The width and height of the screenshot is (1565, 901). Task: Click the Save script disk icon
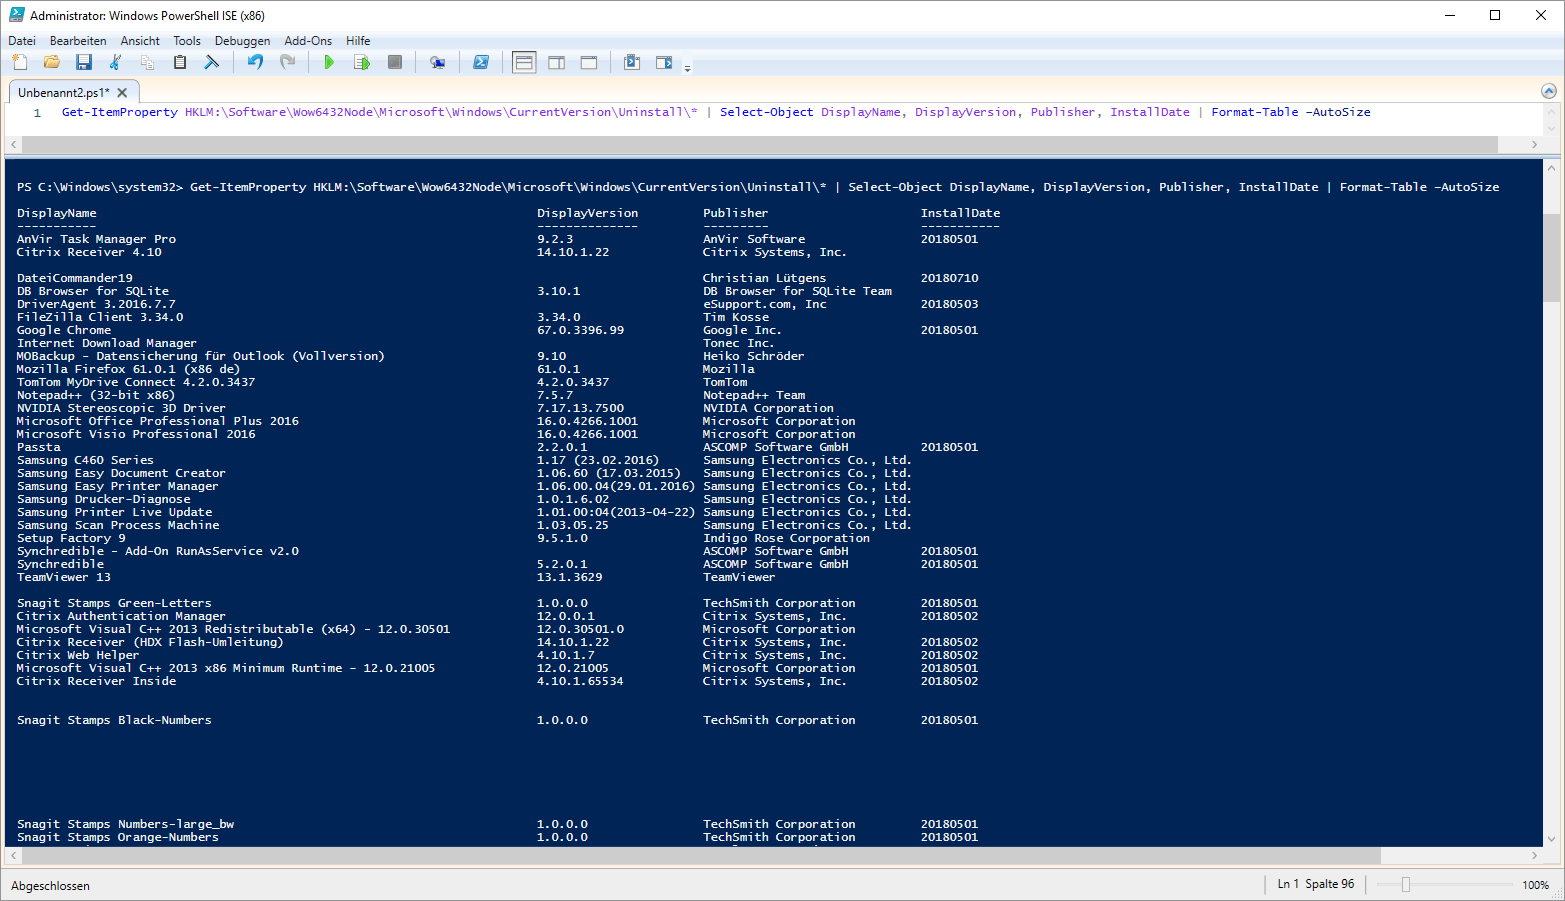(84, 62)
